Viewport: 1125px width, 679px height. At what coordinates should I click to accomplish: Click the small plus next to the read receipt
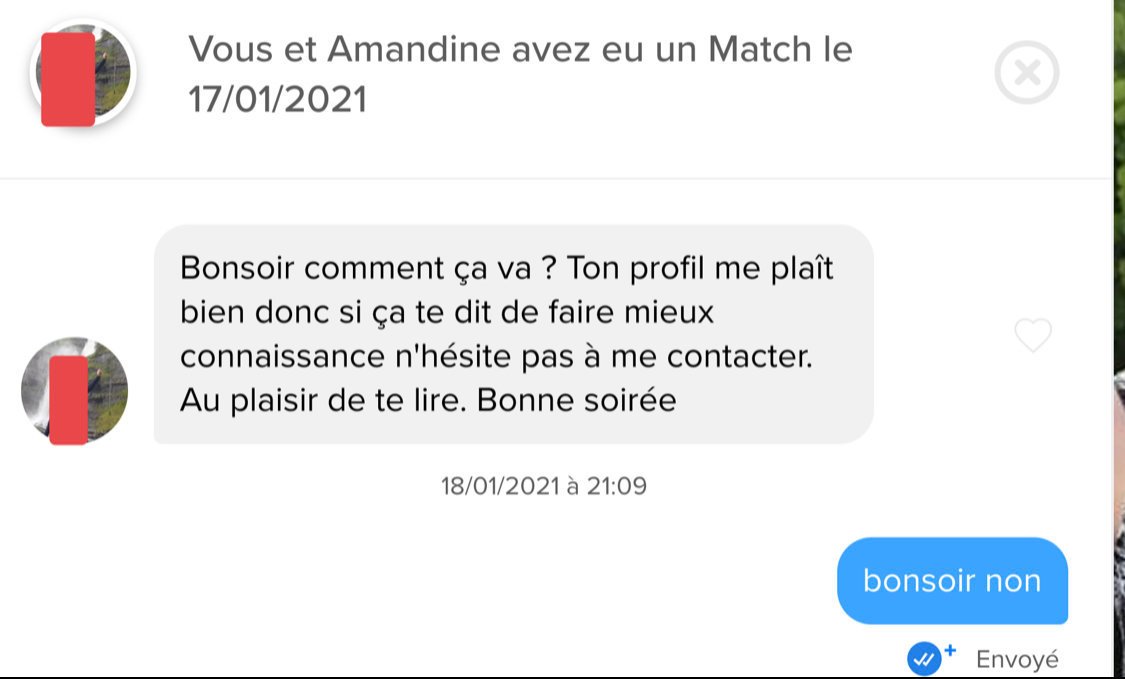(950, 650)
